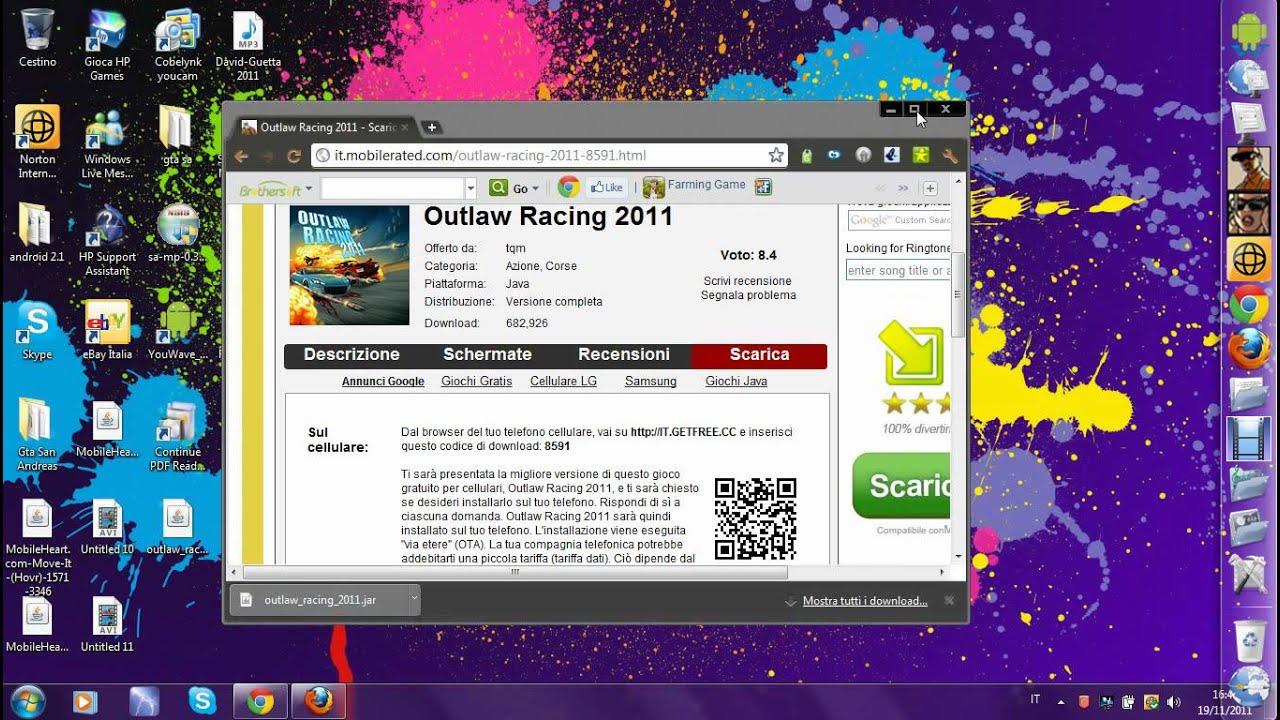The width and height of the screenshot is (1280, 720).
Task: Select the YouWave desktop icon
Action: (x=178, y=330)
